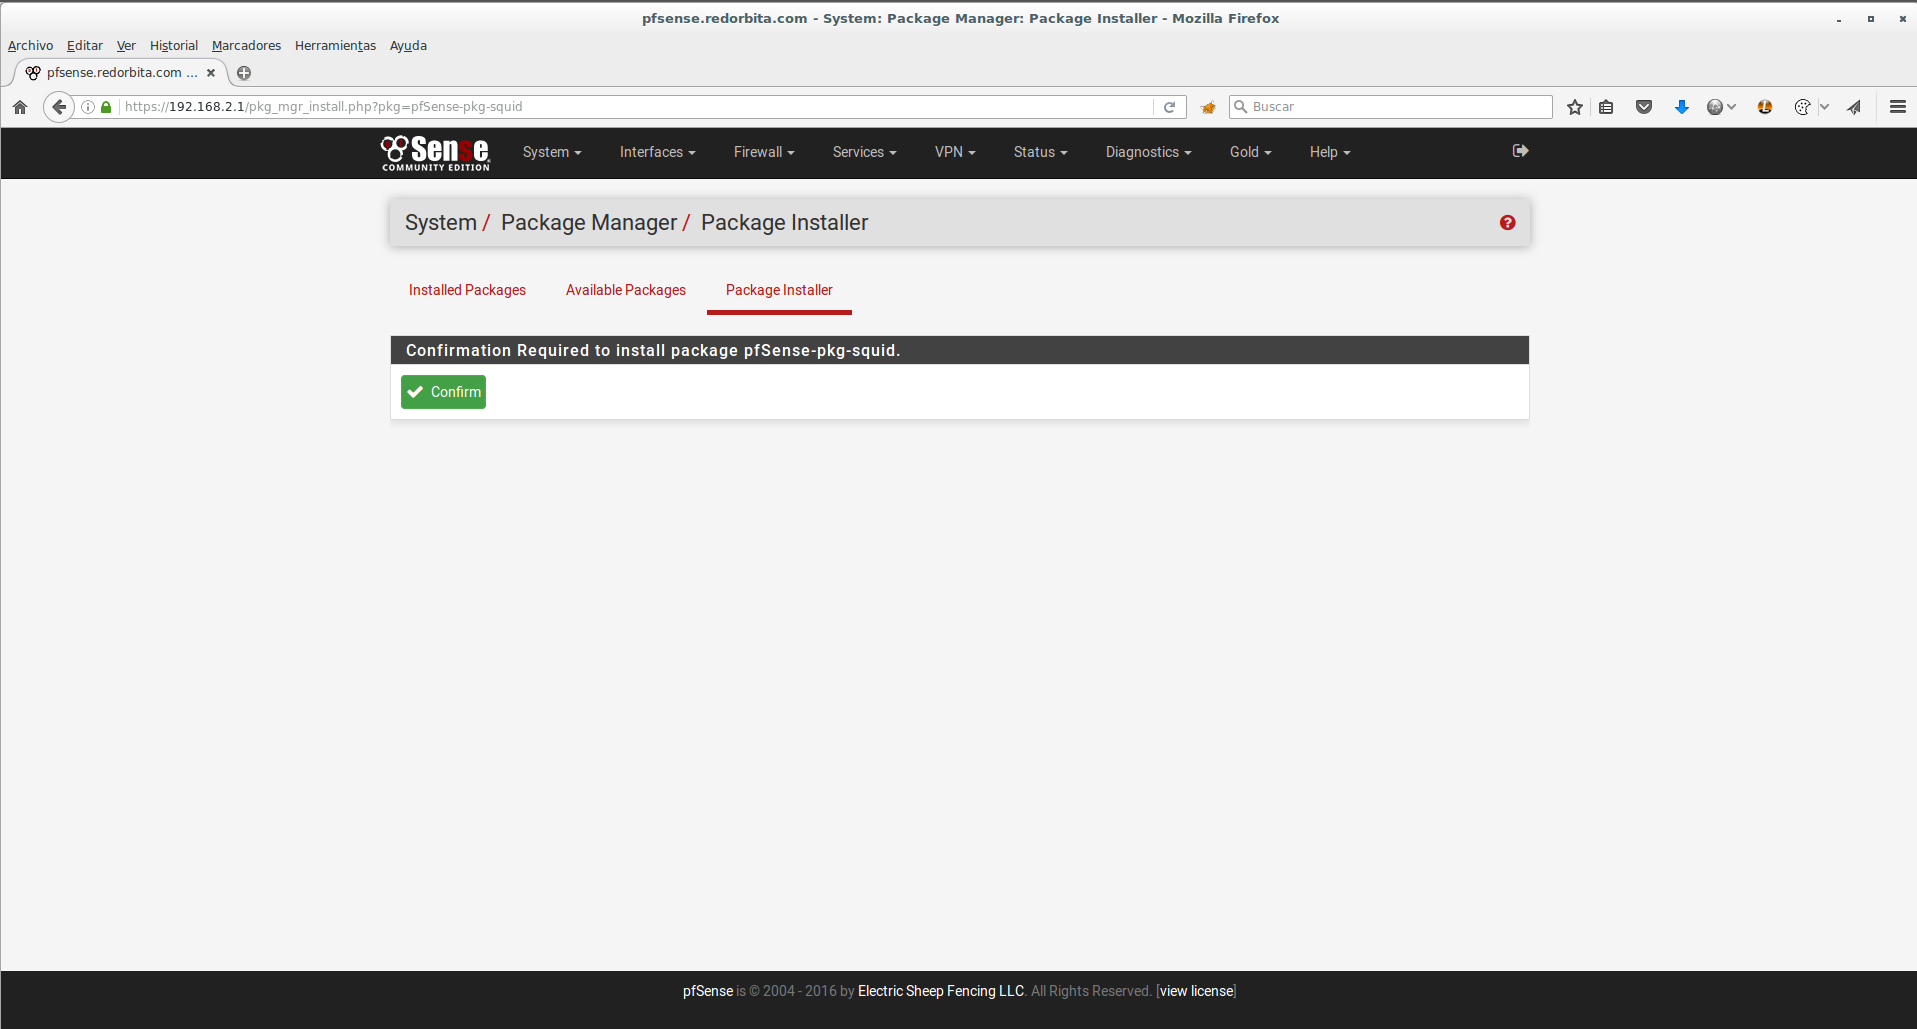This screenshot has height=1029, width=1917.
Task: Switch to the Installed Packages tab
Action: (x=467, y=290)
